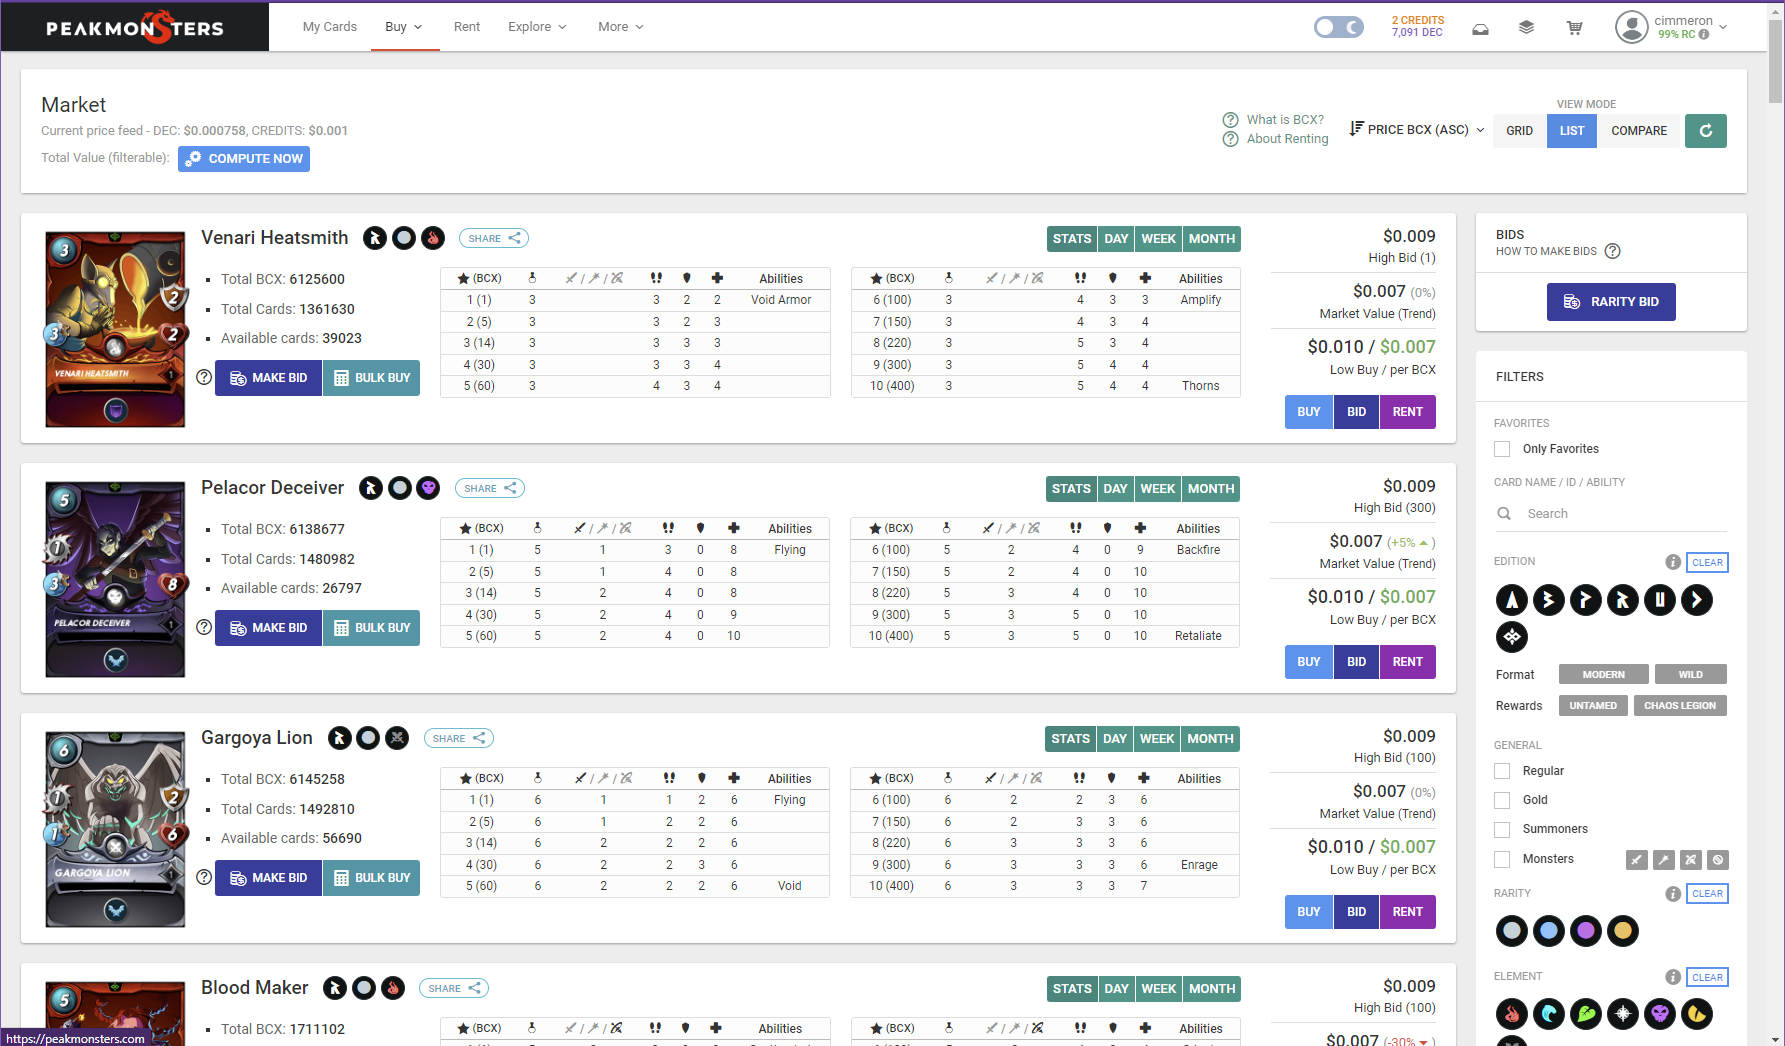Click Make Bid for Gargoya Lion

coord(268,878)
